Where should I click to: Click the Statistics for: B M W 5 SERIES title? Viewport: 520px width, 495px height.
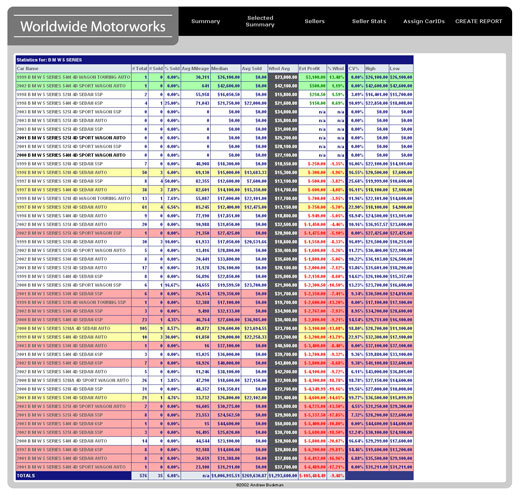pos(49,60)
